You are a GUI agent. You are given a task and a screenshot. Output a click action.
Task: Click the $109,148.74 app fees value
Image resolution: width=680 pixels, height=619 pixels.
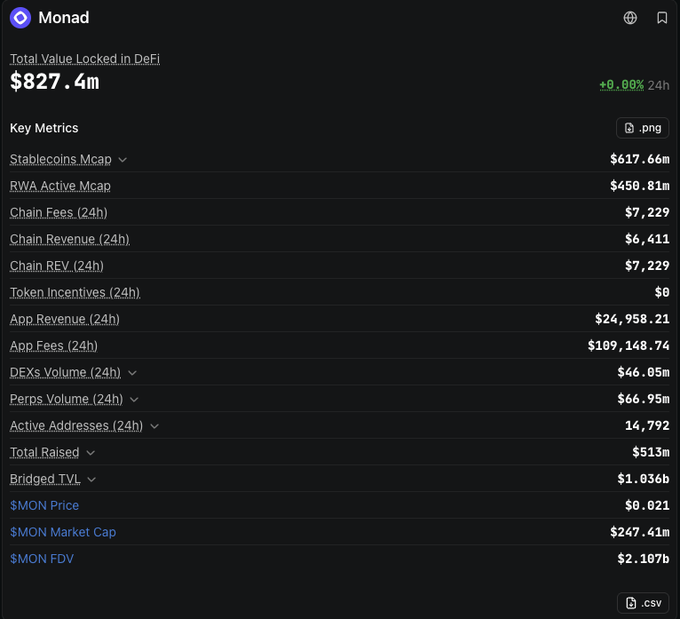pyautogui.click(x=628, y=346)
